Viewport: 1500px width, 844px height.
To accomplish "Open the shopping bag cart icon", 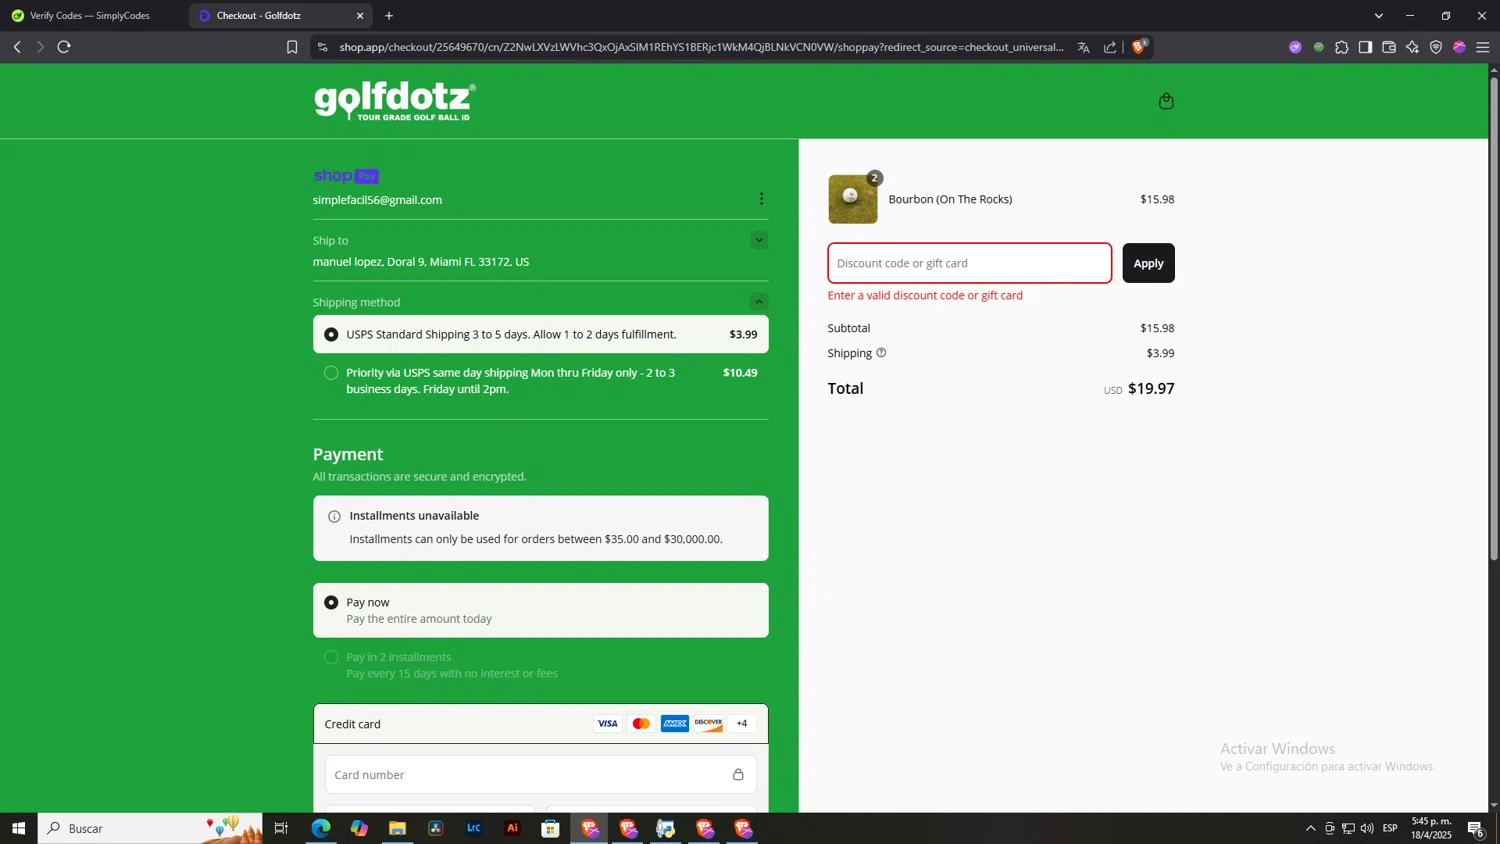I will click(x=1166, y=101).
